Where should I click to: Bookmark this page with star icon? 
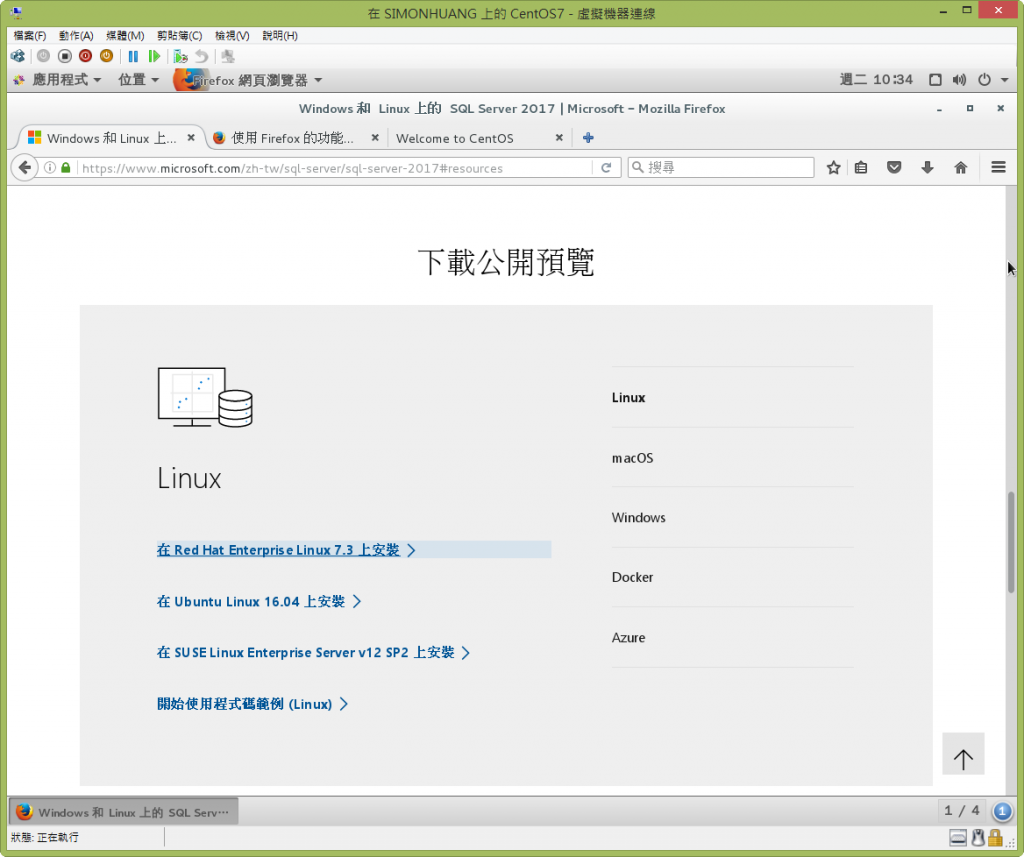(x=833, y=168)
